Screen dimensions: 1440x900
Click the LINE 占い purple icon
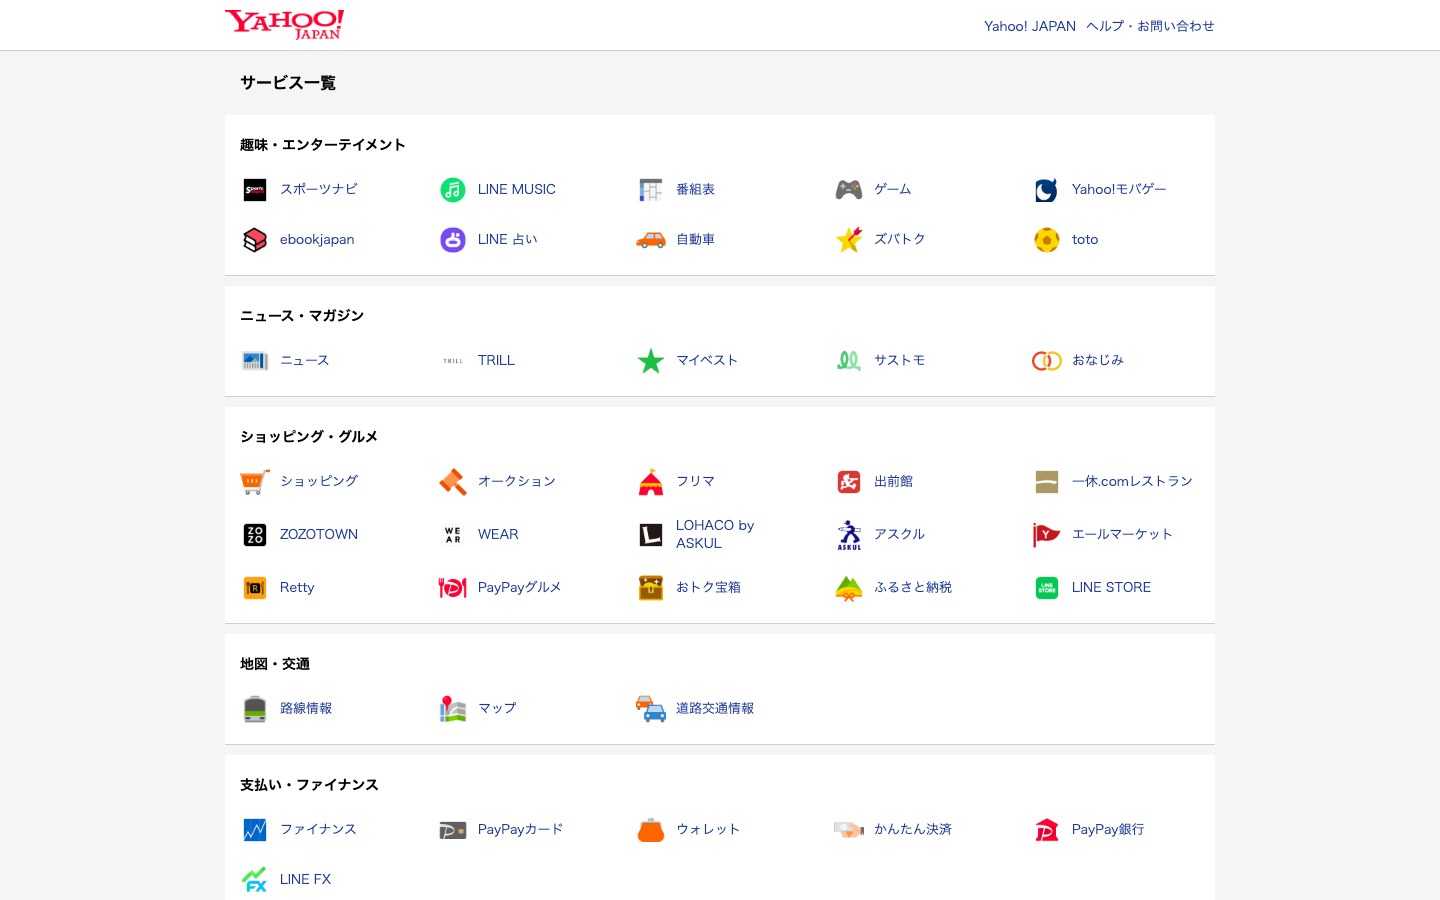click(453, 240)
